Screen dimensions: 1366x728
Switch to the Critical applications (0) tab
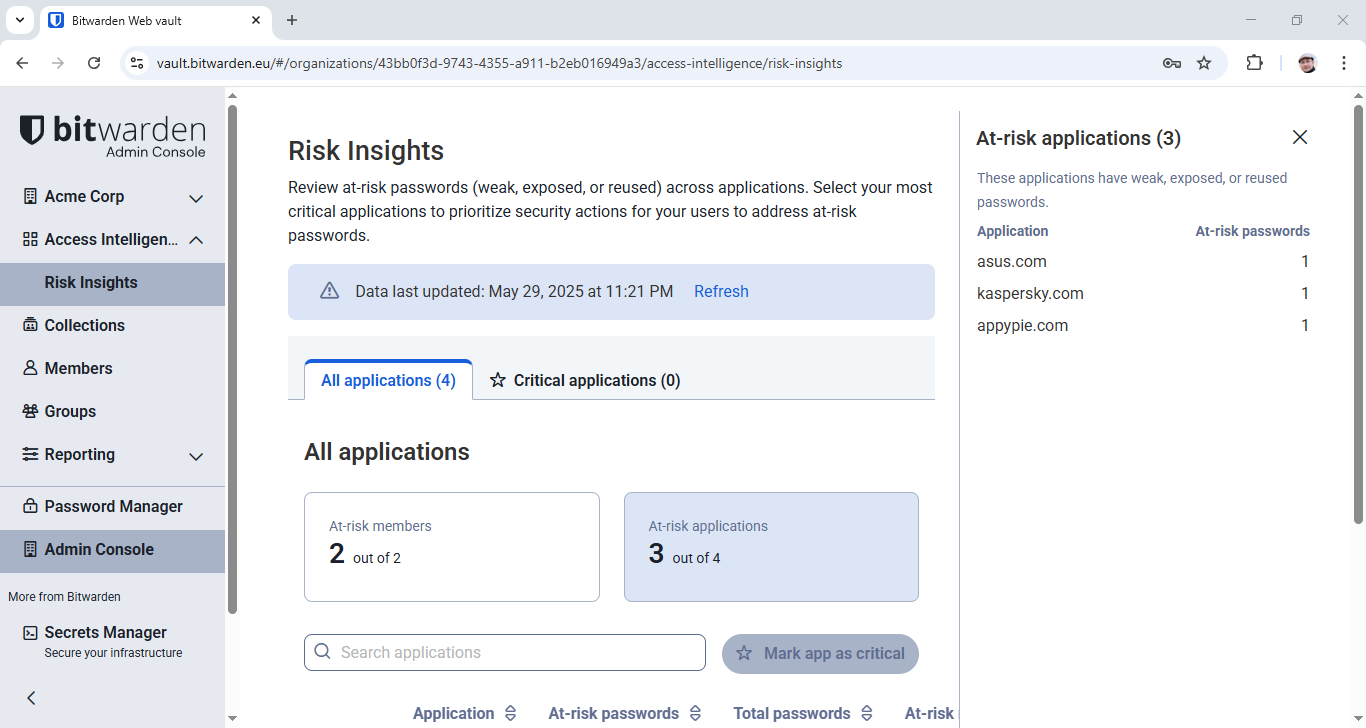pos(585,380)
